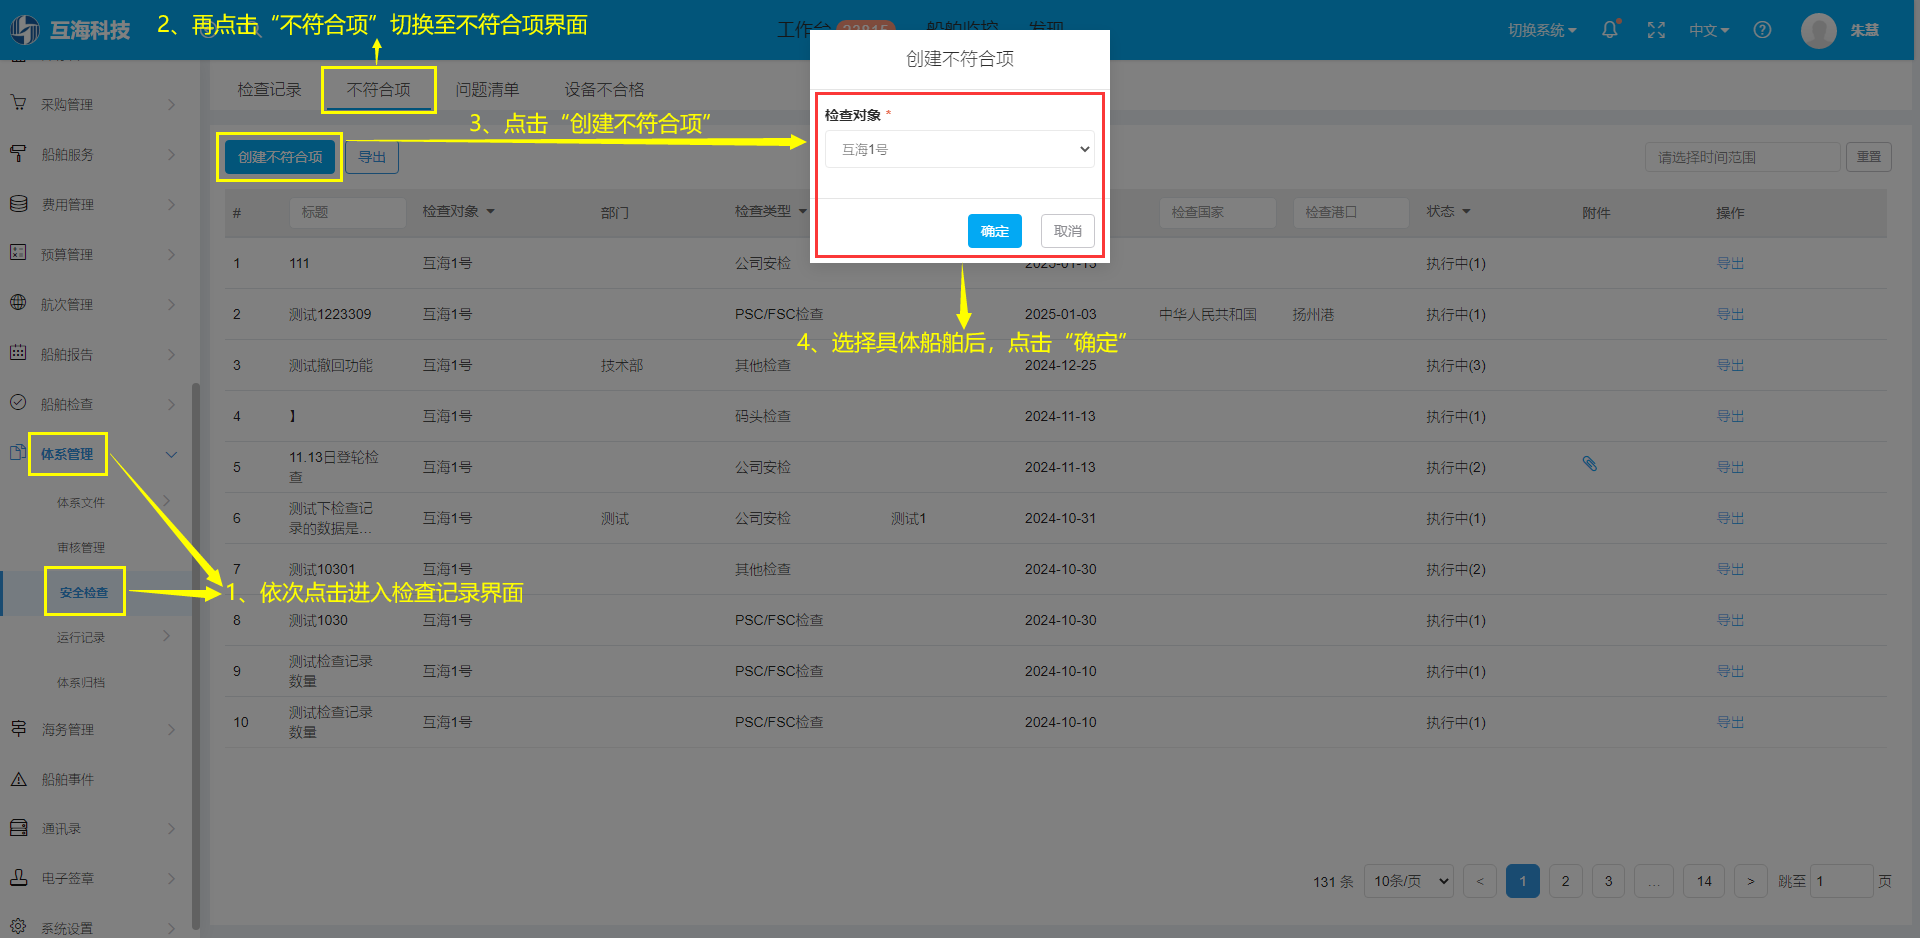Viewport: 1920px width, 938px height.
Task: Go to page 2
Action: tap(1566, 881)
